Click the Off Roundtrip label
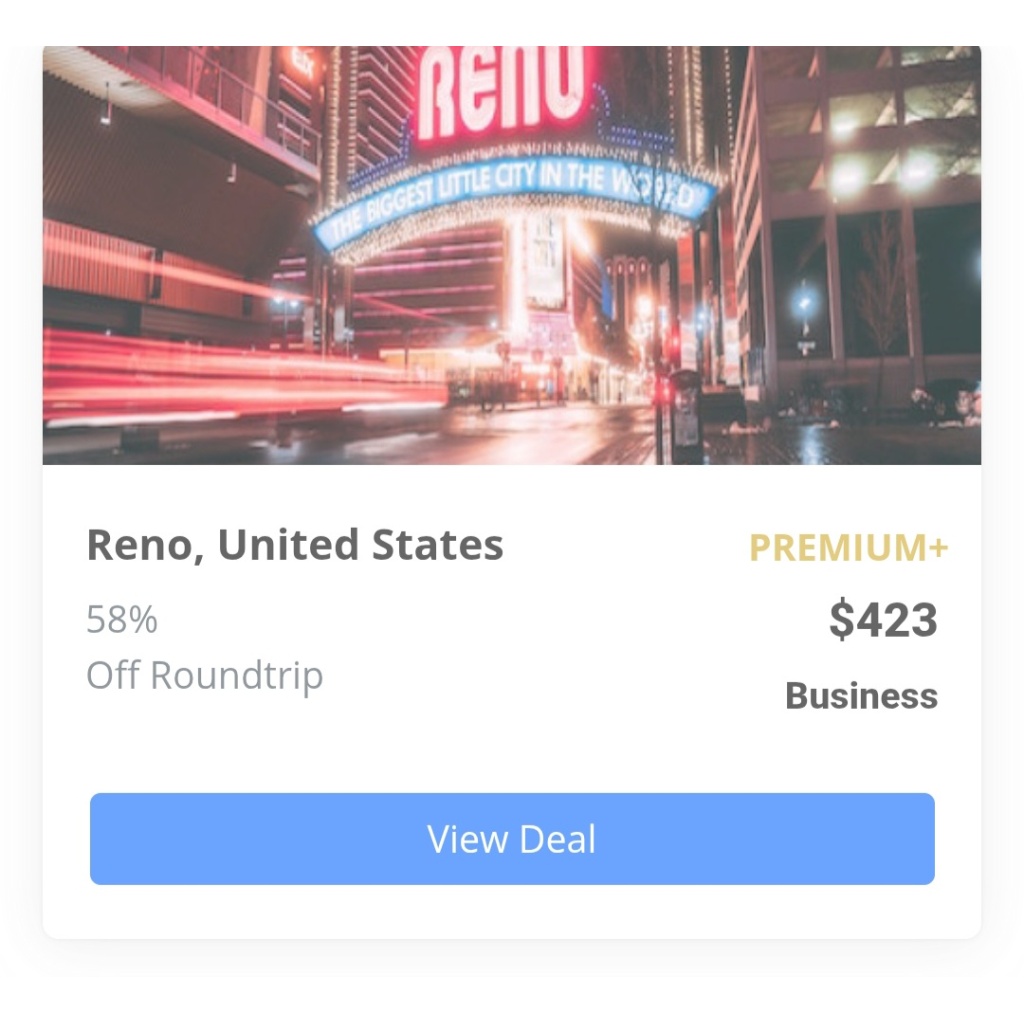This screenshot has height=1024, width=1024. pyautogui.click(x=205, y=675)
